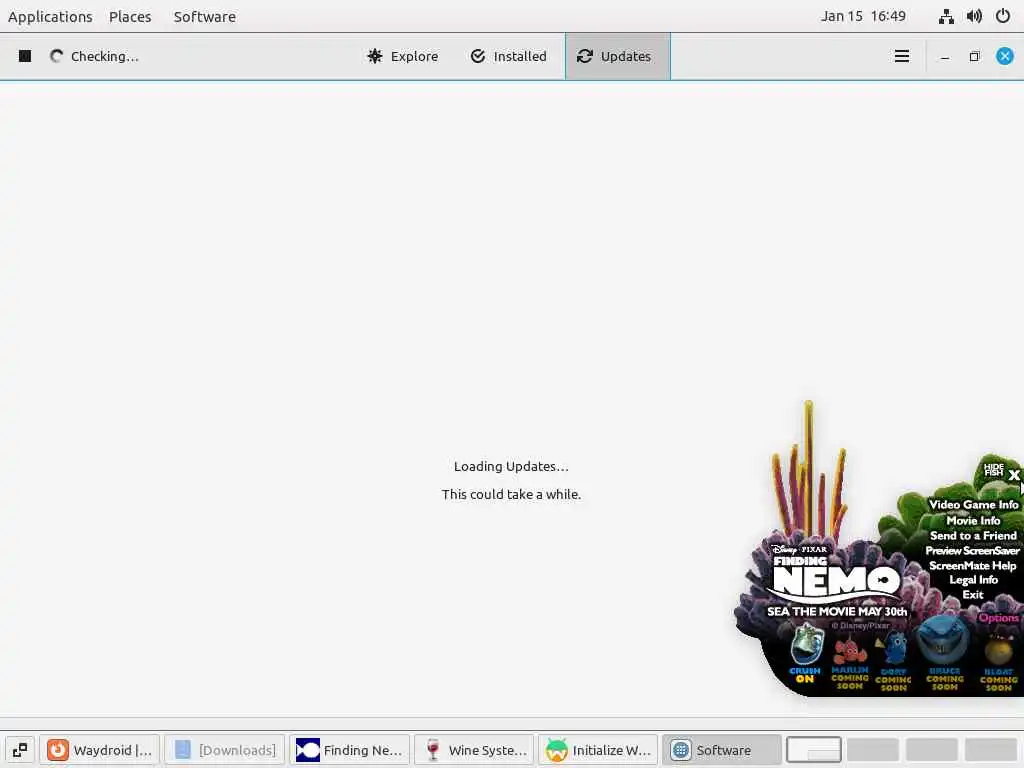Open Initialize W... taskbar entry

[599, 750]
